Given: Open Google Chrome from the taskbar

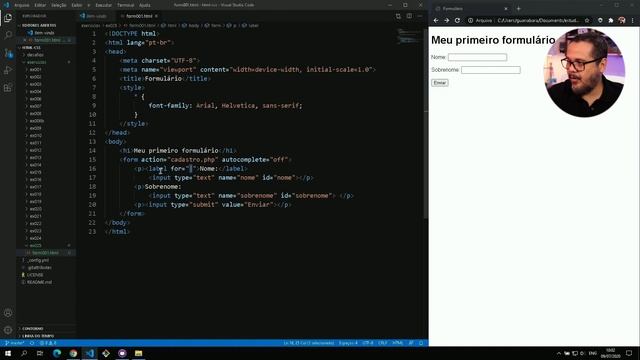Looking at the screenshot, I should (x=73, y=353).
